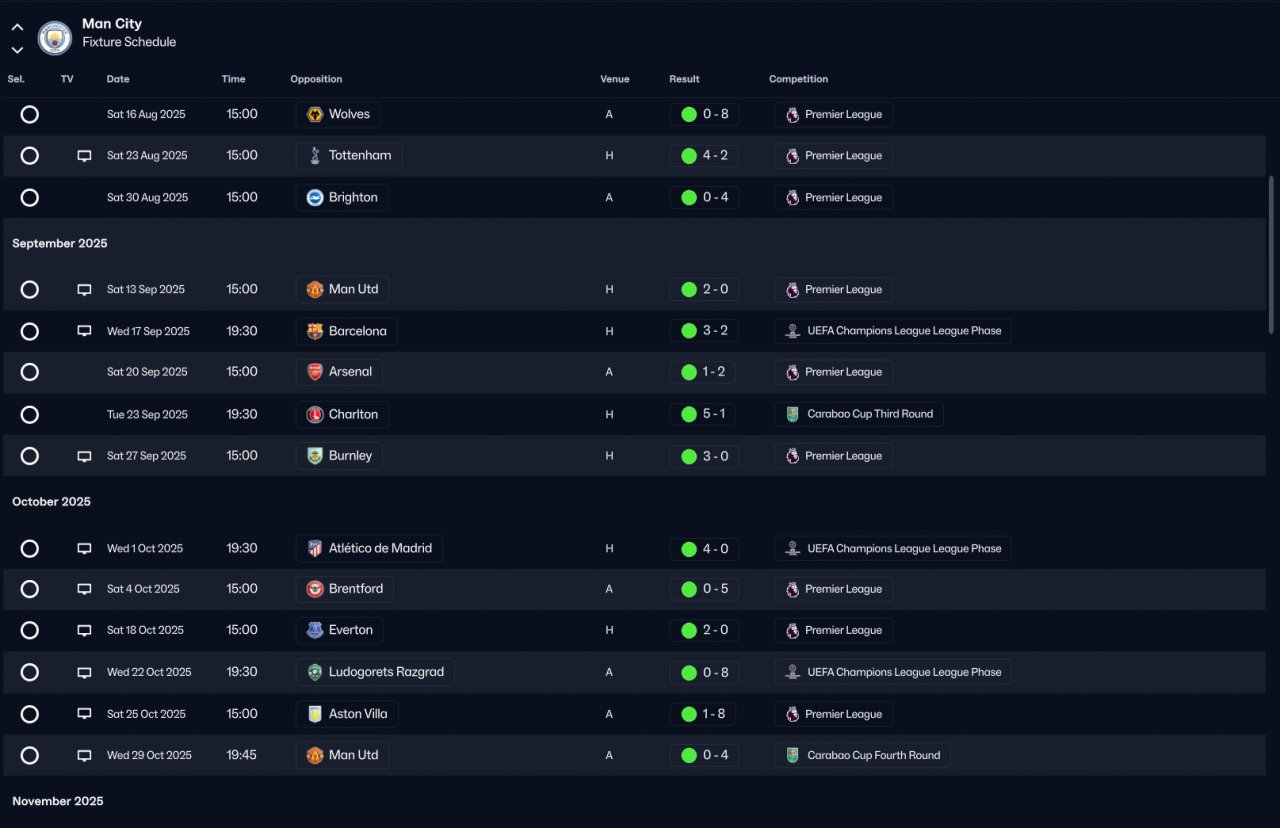Image resolution: width=1280 pixels, height=828 pixels.
Task: Click the Carabao Cup icon on Charlton row
Action: click(x=793, y=414)
